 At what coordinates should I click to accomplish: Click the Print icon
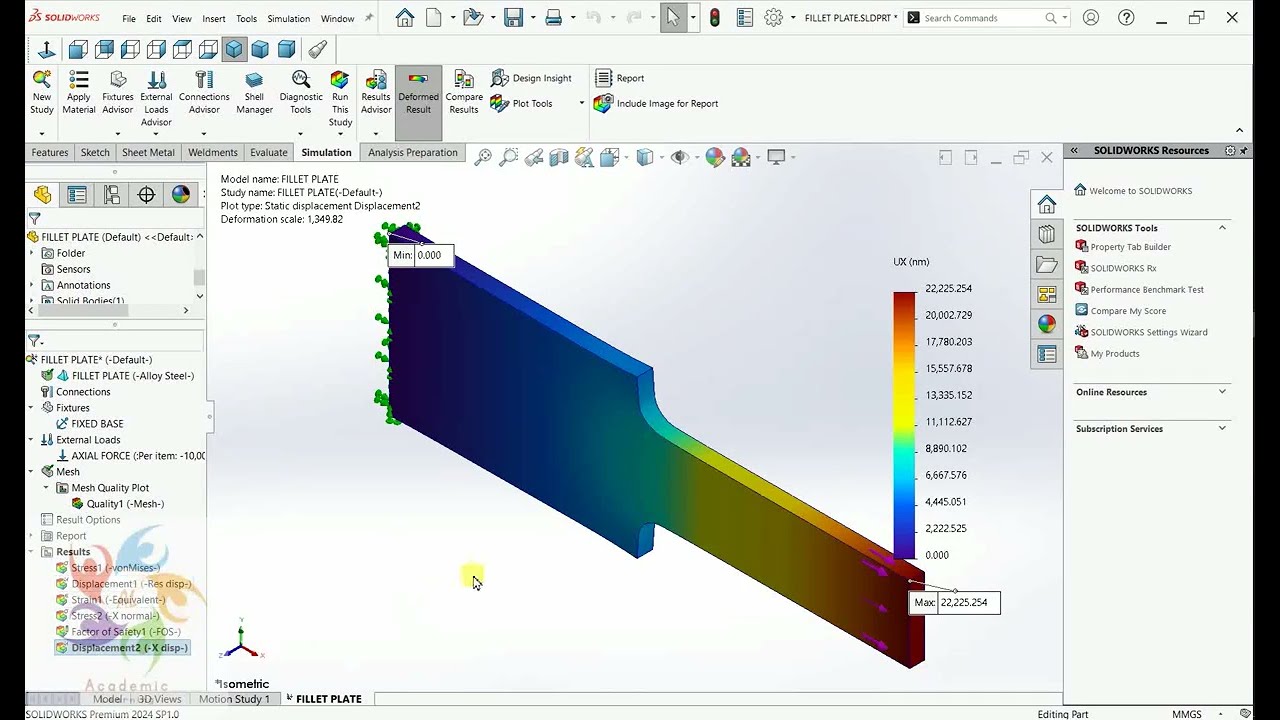(x=553, y=18)
